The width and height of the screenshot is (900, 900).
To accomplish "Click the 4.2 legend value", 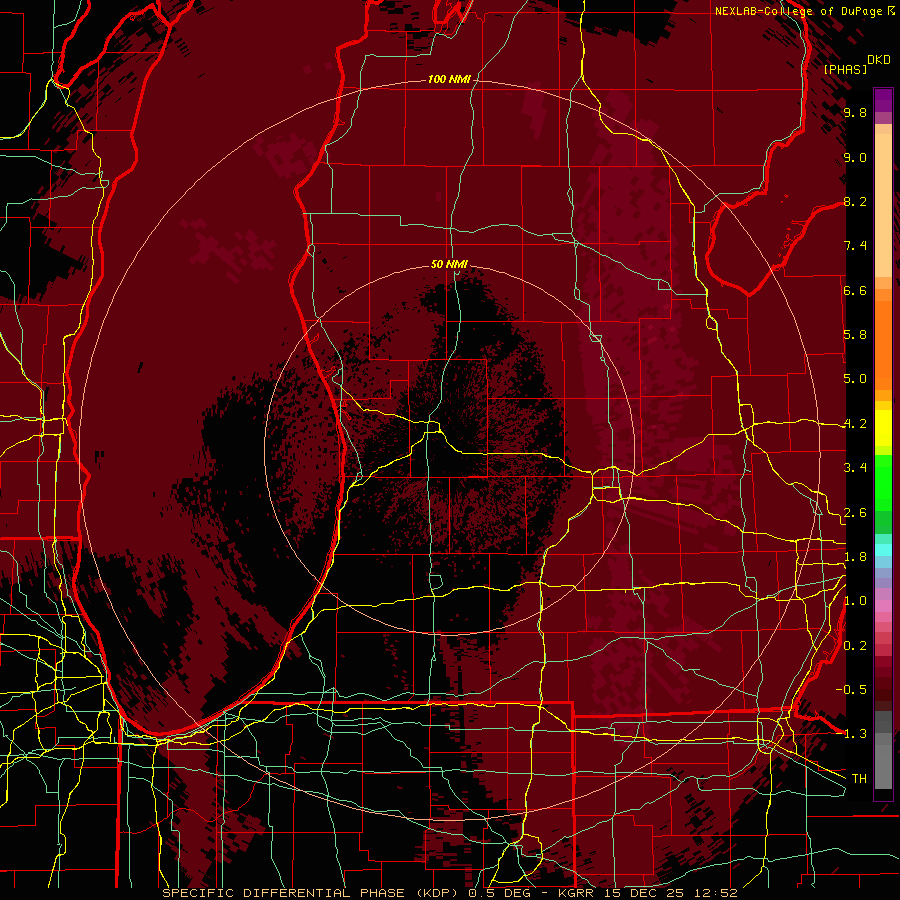I will click(855, 424).
